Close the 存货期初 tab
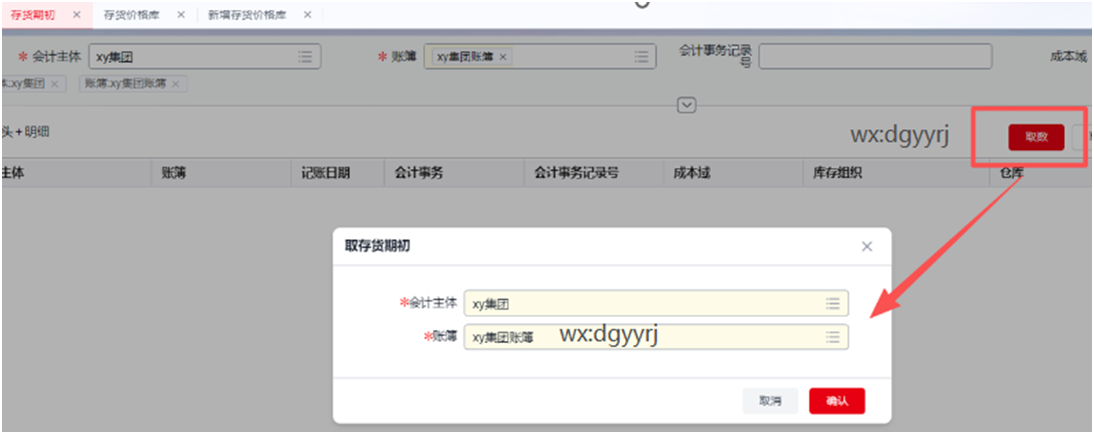 [77, 15]
